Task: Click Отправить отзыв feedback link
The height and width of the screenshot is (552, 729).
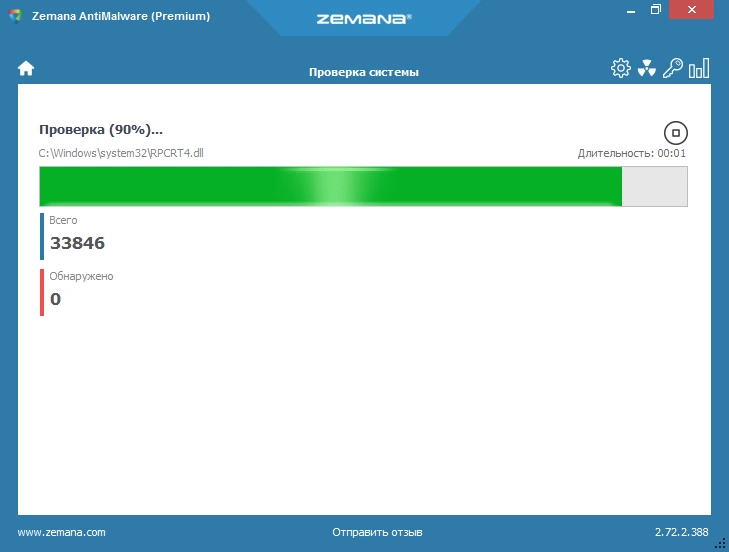Action: click(377, 532)
